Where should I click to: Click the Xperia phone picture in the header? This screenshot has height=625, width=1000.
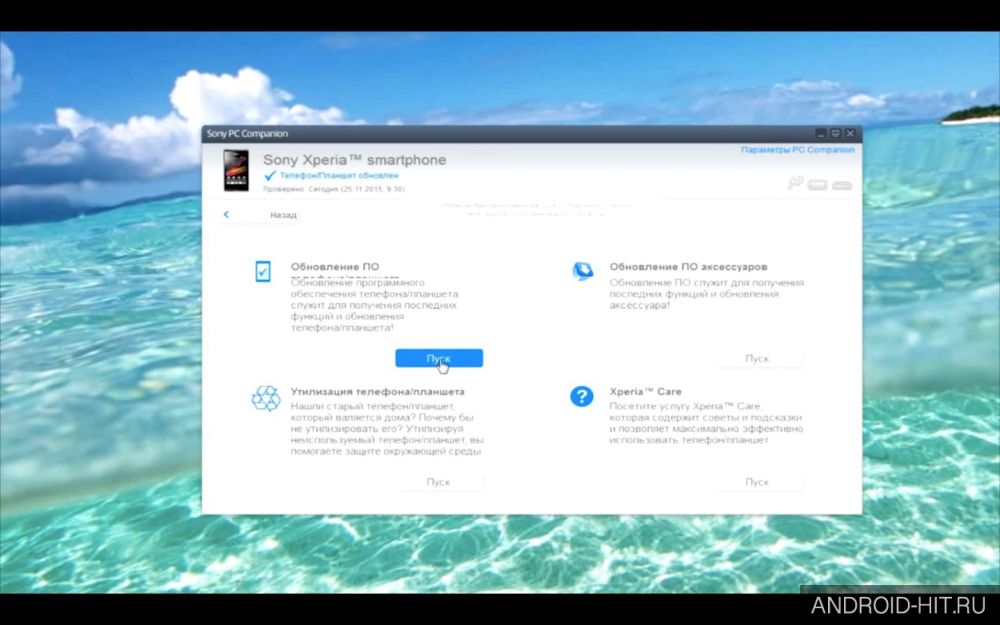point(236,170)
